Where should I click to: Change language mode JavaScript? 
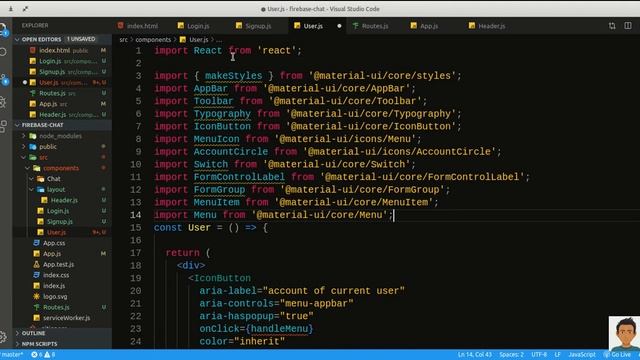click(582, 355)
